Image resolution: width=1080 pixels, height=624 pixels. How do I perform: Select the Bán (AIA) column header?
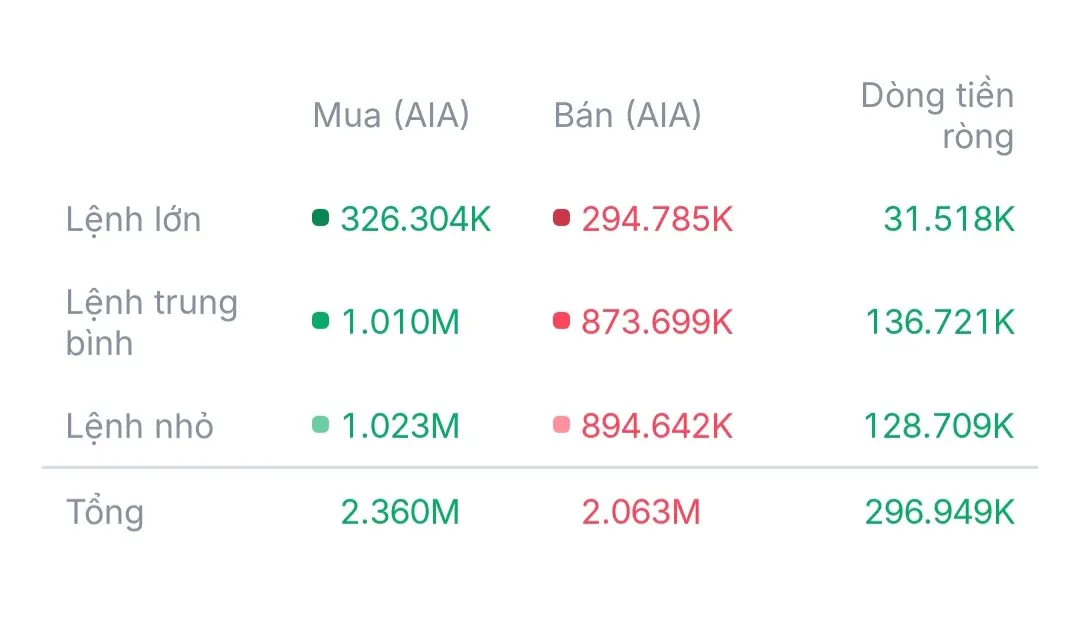pos(627,115)
